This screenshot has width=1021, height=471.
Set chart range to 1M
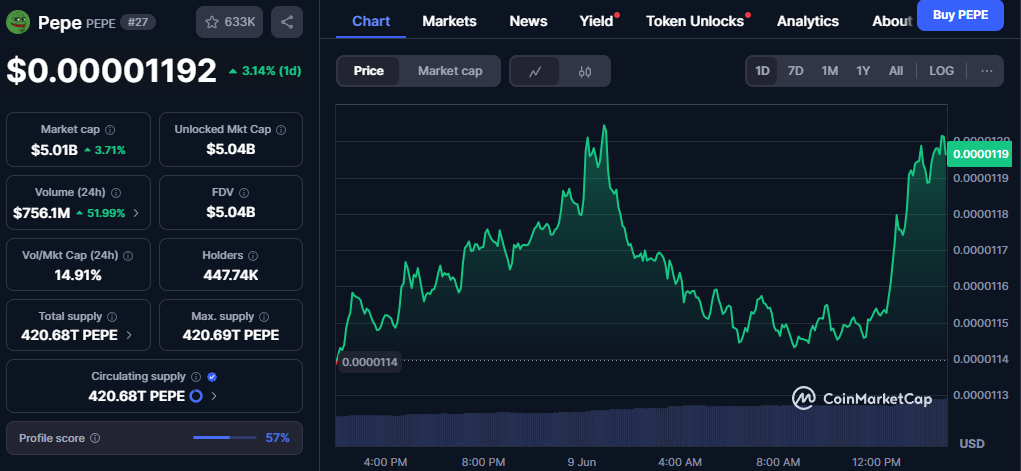coord(830,71)
